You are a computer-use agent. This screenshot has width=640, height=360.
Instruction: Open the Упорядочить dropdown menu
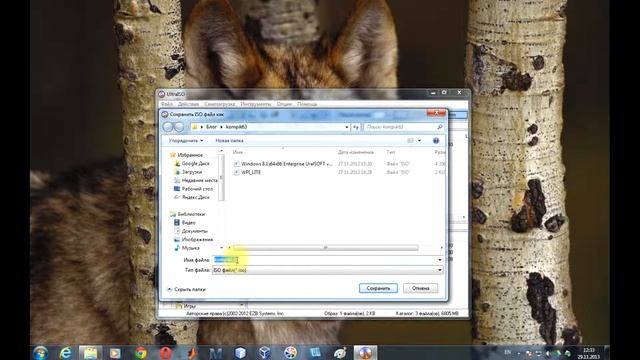(186, 140)
